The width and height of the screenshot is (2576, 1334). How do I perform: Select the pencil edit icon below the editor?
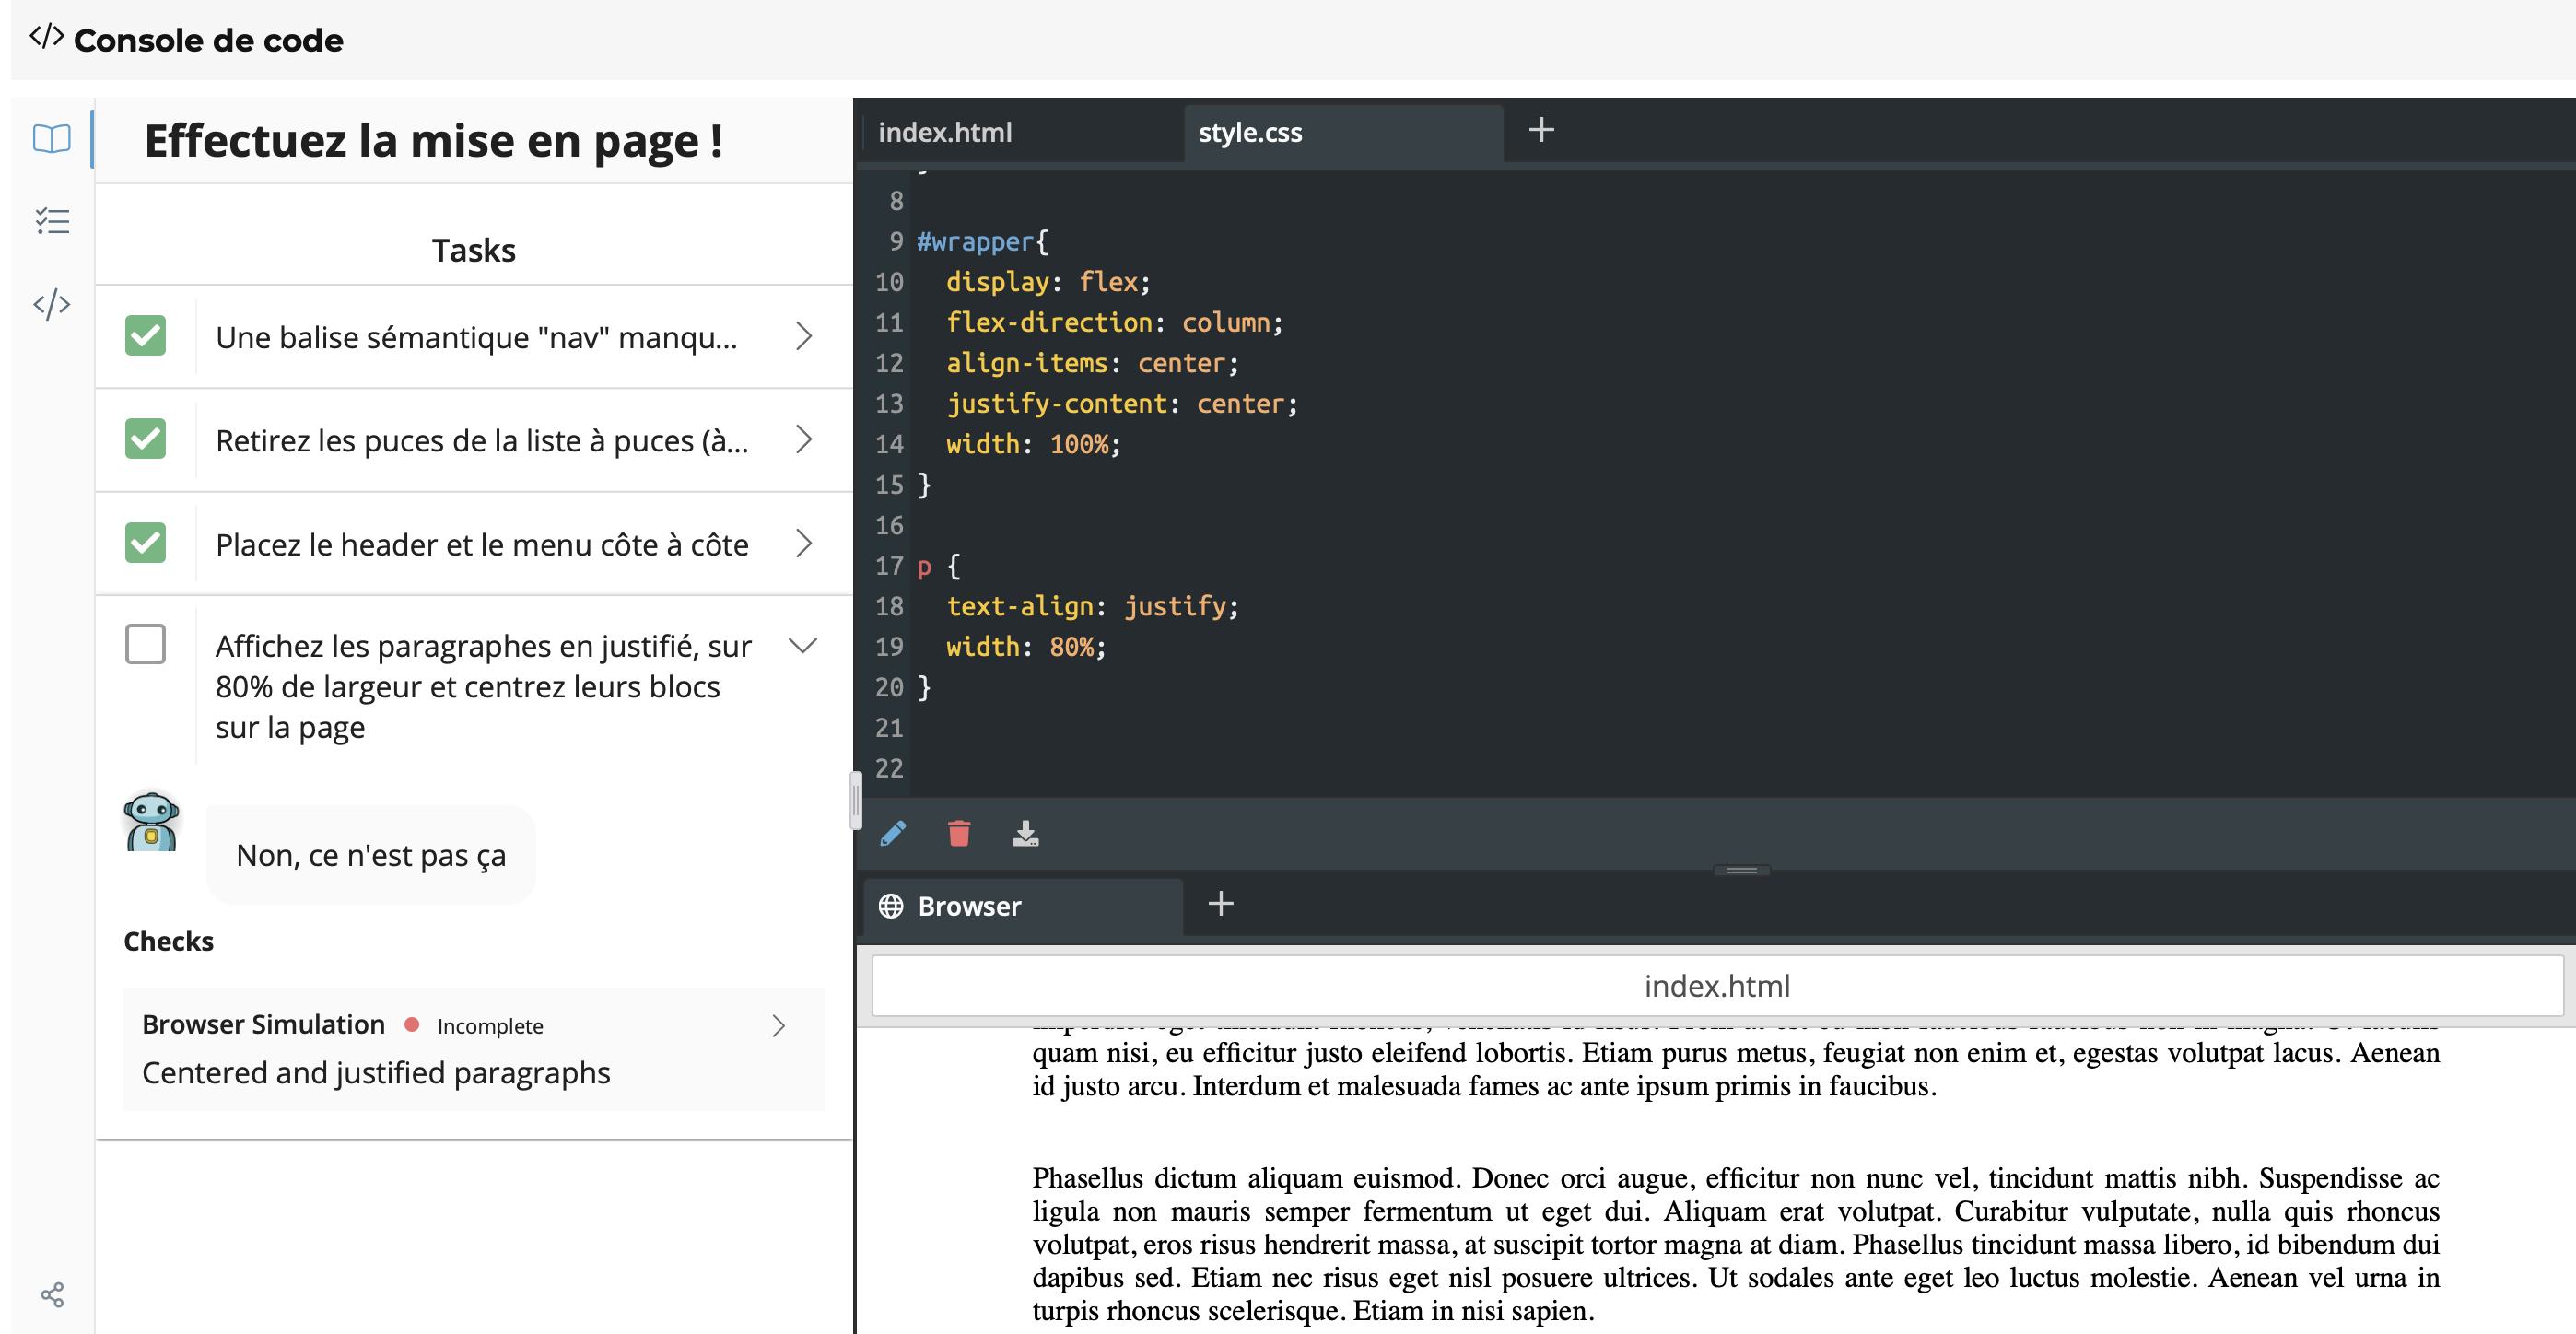pyautogui.click(x=894, y=833)
